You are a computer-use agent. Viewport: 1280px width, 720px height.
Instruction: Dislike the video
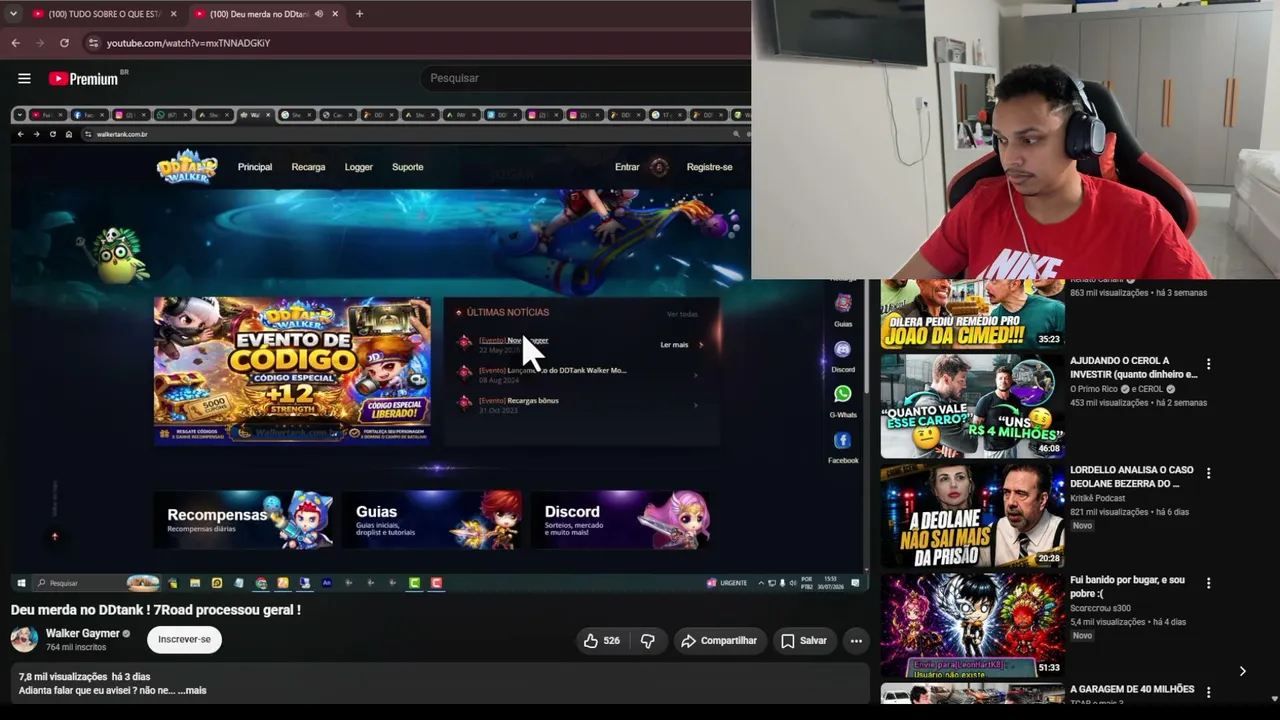pos(648,641)
